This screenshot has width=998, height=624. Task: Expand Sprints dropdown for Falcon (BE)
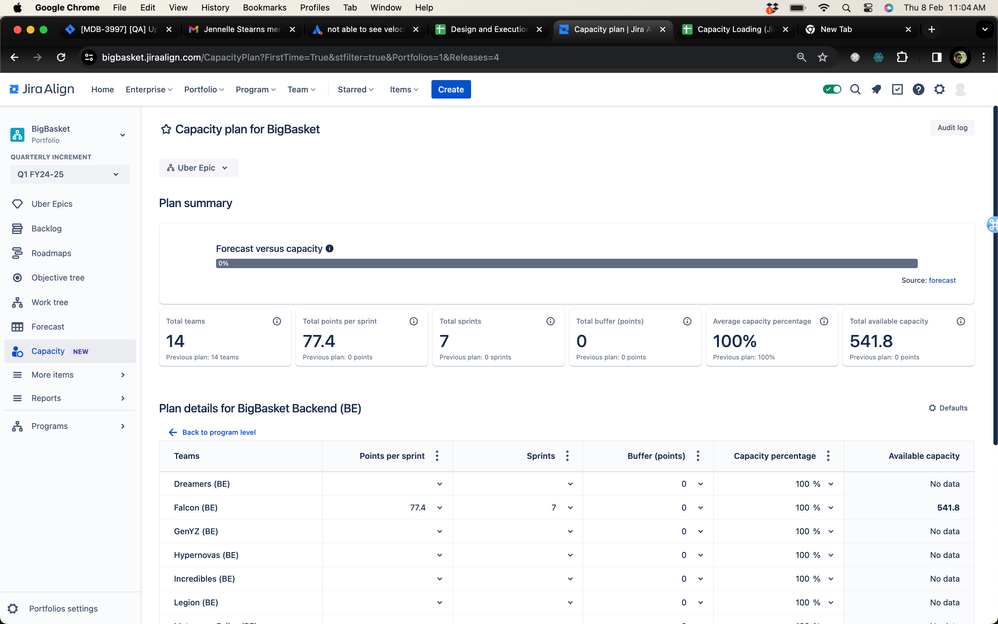570,508
